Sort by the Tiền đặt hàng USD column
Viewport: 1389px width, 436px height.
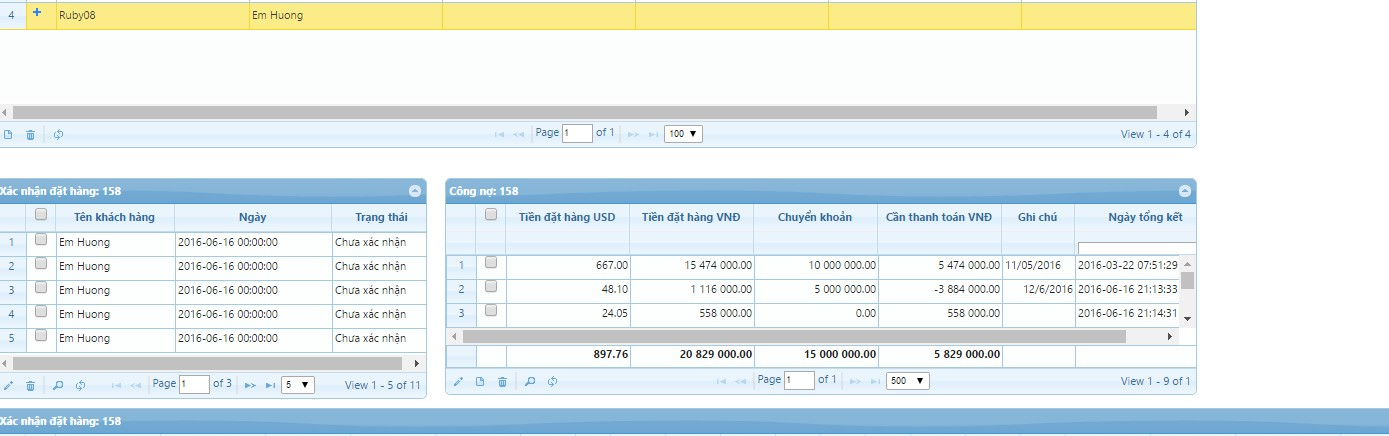pos(567,217)
